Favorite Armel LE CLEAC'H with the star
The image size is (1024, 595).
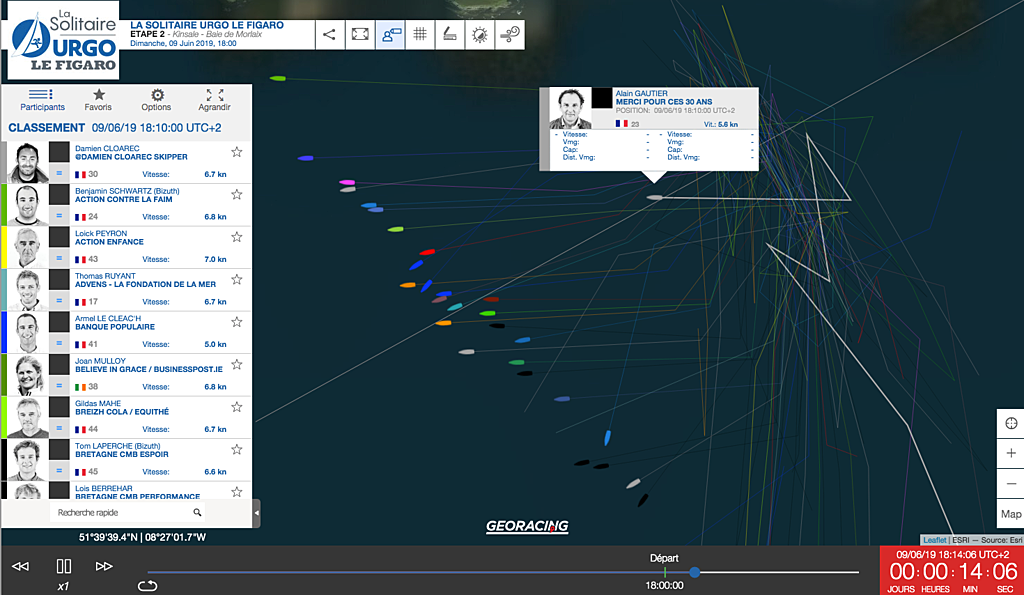click(x=236, y=322)
